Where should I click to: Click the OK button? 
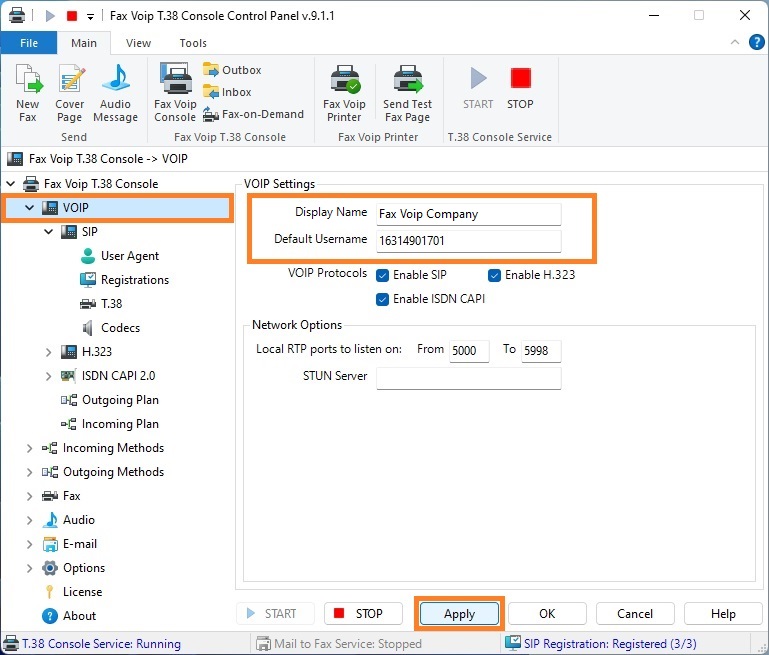pyautogui.click(x=547, y=614)
